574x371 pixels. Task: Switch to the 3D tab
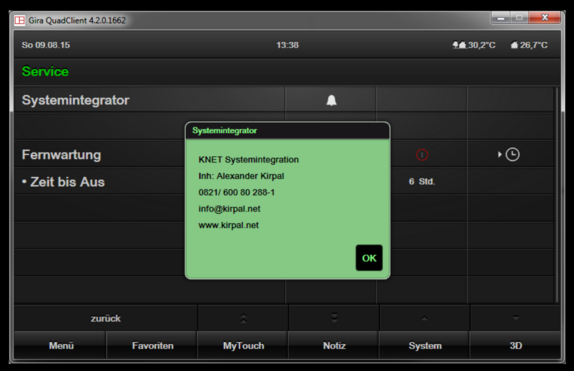pos(515,345)
